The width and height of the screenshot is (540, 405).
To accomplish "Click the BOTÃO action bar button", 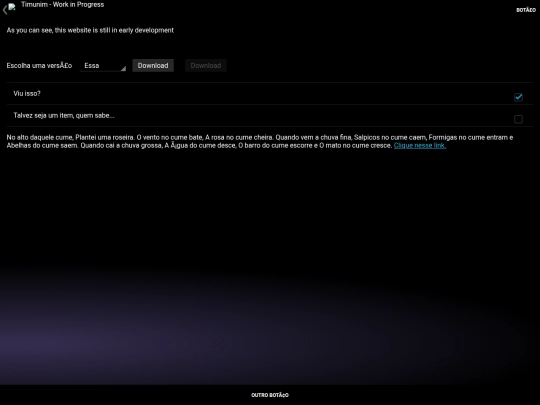I will tap(526, 10).
